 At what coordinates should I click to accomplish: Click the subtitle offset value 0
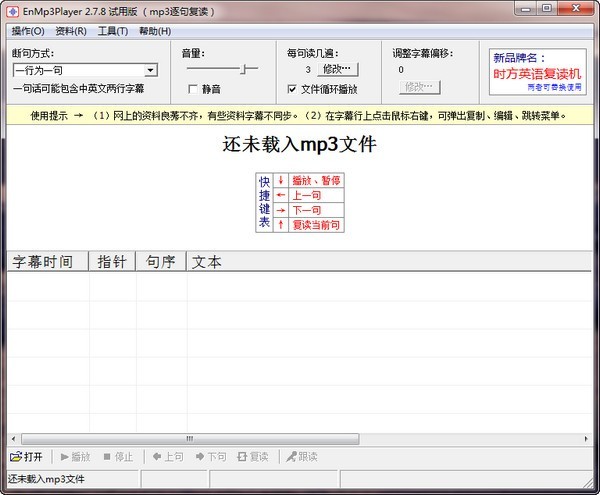point(401,70)
